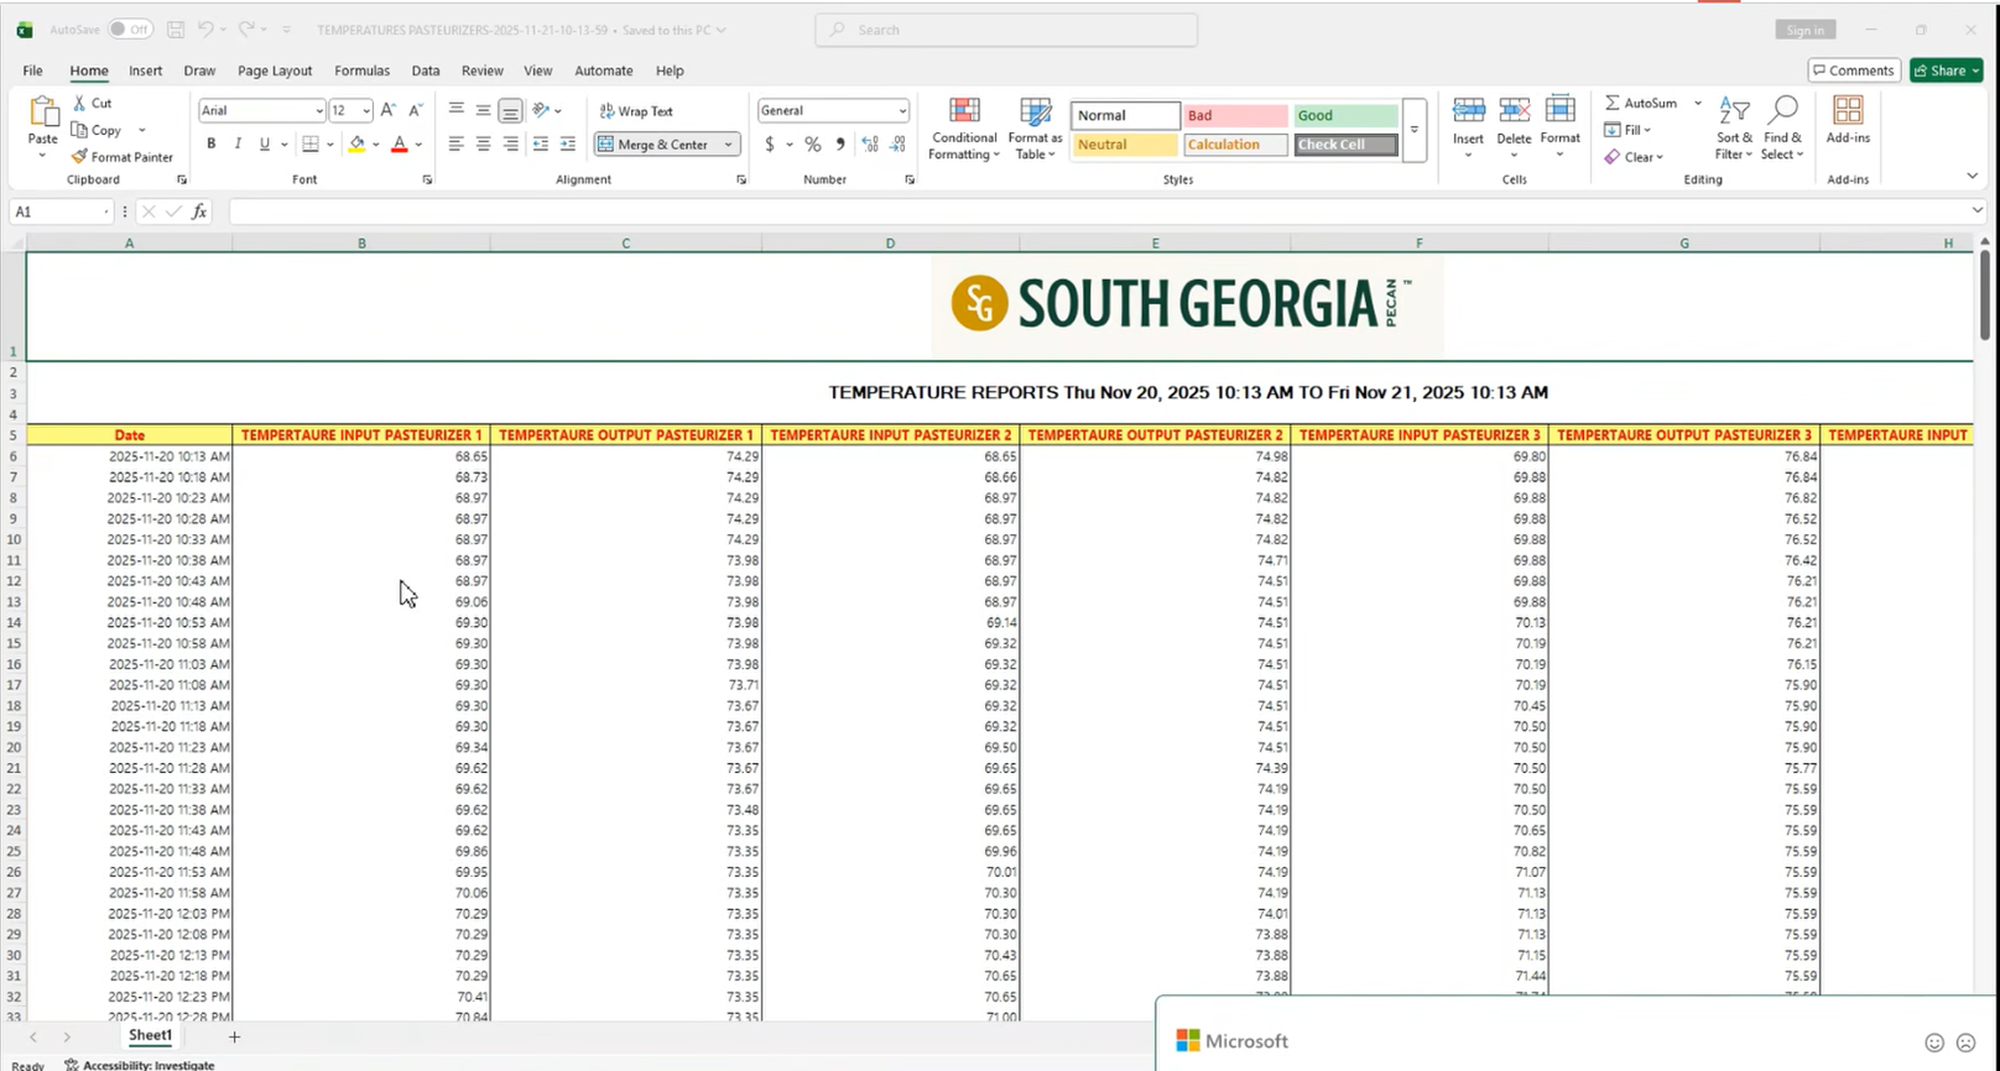The image size is (2000, 1071).
Task: Open the Page Layout tab
Action: tap(275, 71)
